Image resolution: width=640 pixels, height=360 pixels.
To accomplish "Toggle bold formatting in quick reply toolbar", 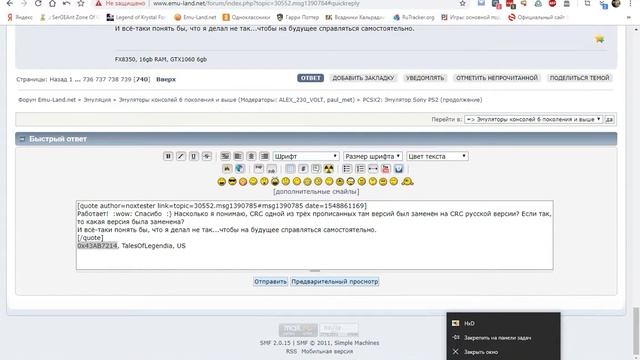I will [168, 156].
